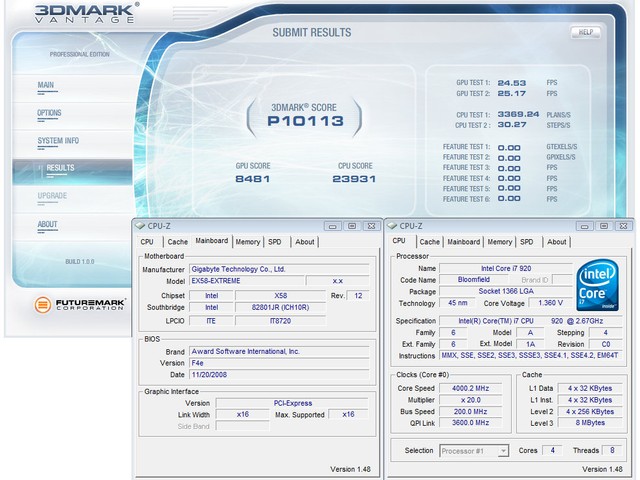
Task: Click BIOS version field F4e
Action: [x=279, y=363]
